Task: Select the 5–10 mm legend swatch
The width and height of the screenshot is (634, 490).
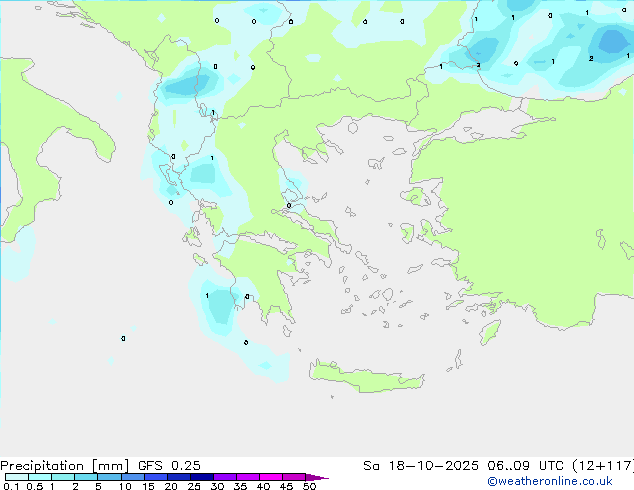Action: 109,477
